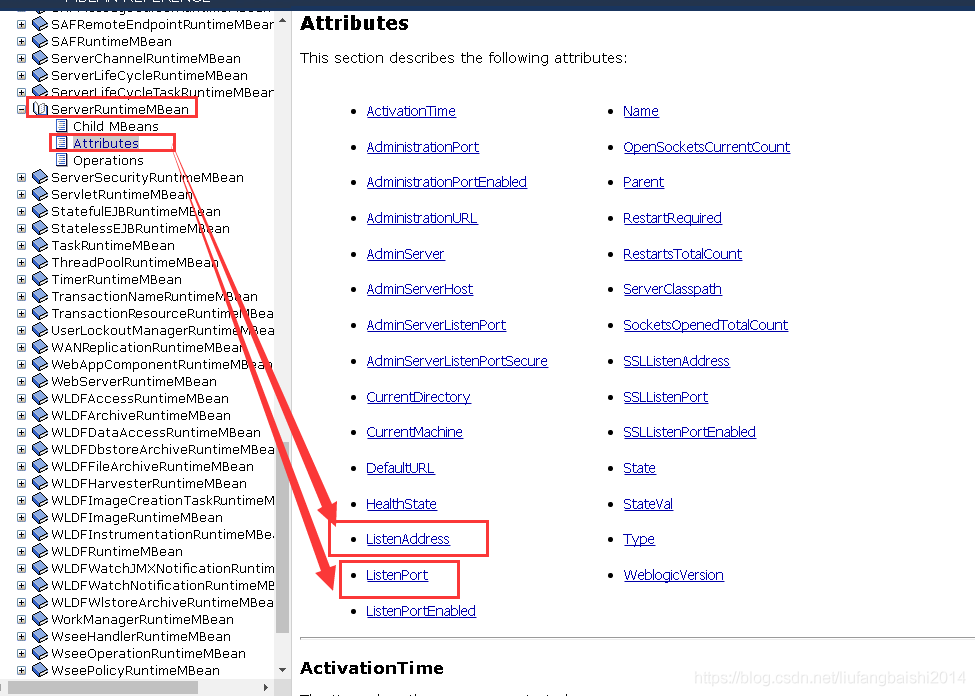Expand the SAFRemoteEndpointRuntimeMBean node
Screen dimensions: 975x696
coord(21,24)
